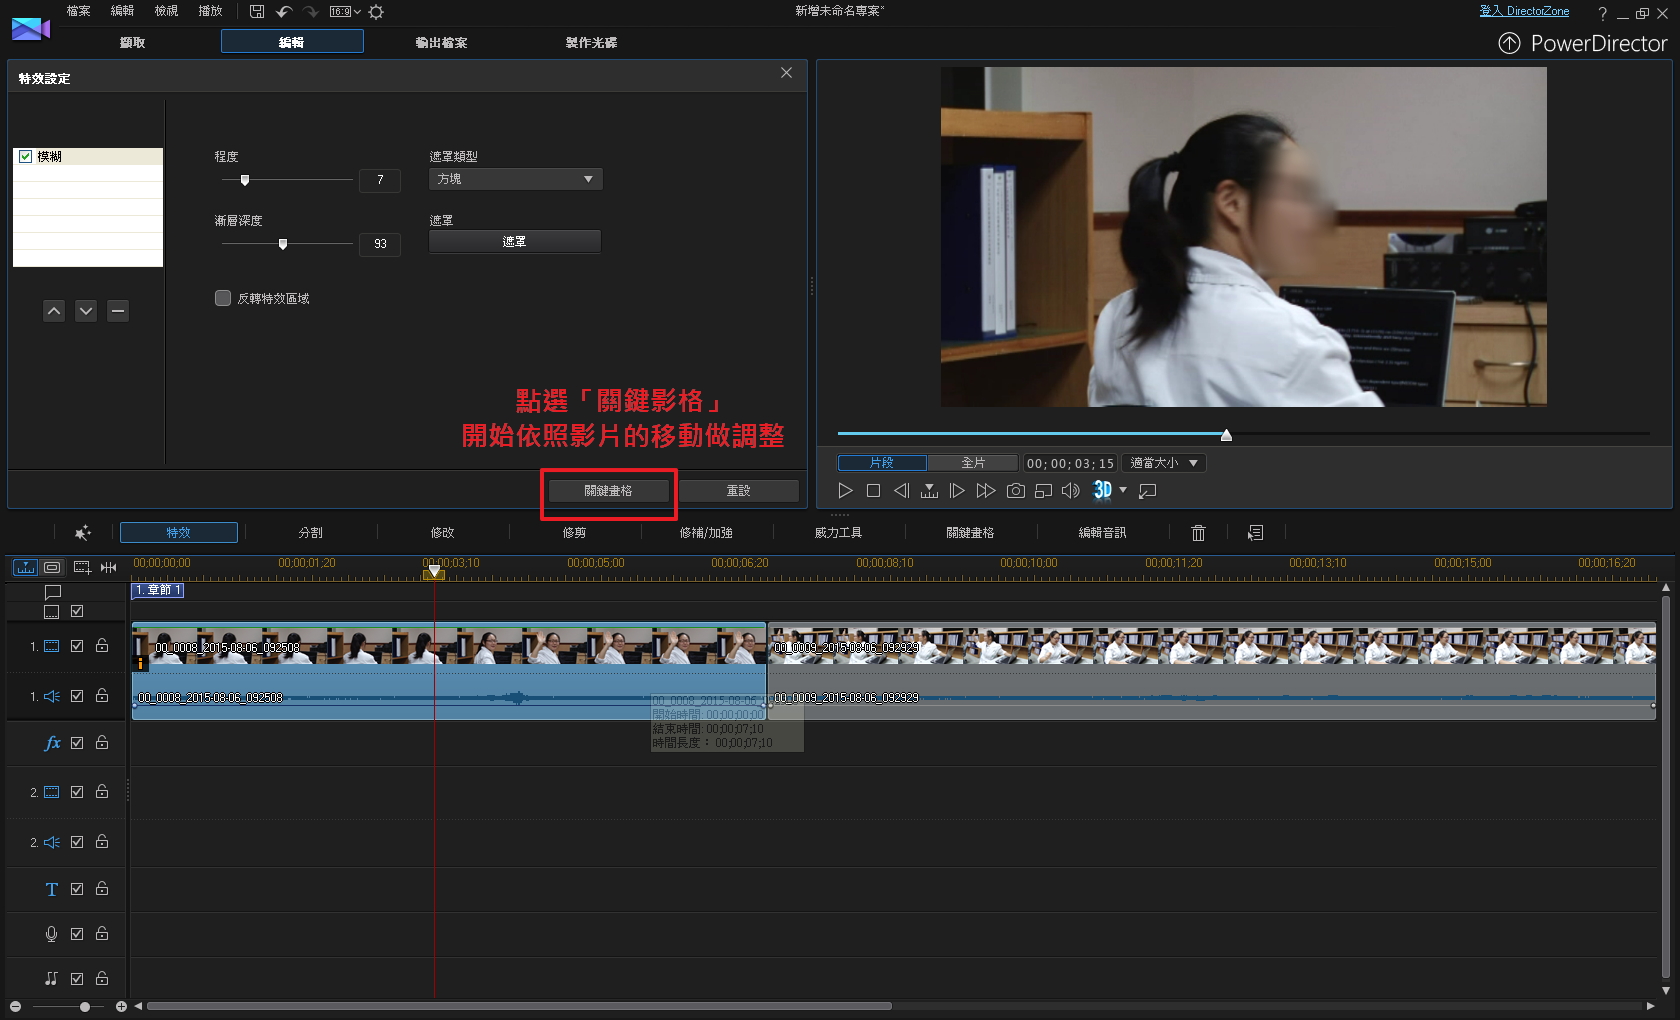
Task: Click the 程度 slider handle
Action: coord(245,180)
